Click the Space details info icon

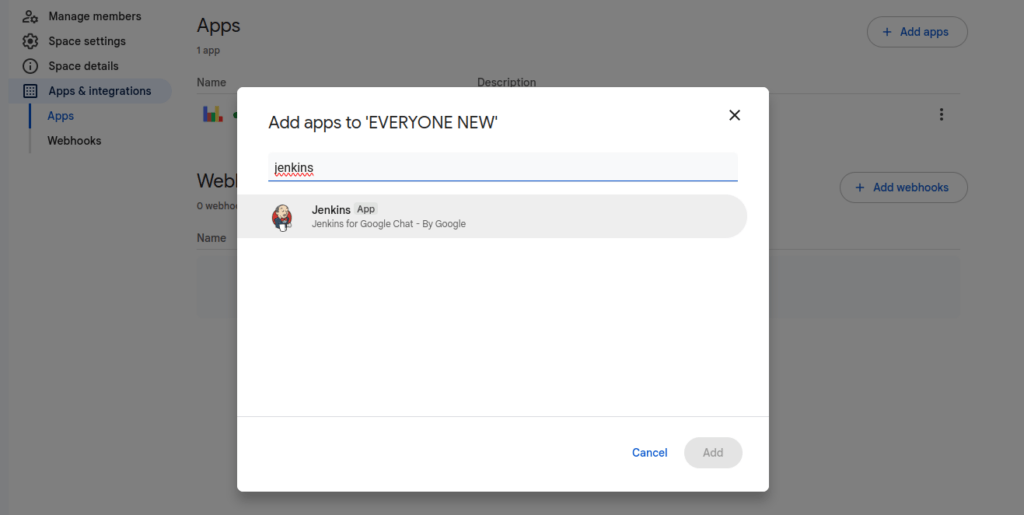(30, 66)
